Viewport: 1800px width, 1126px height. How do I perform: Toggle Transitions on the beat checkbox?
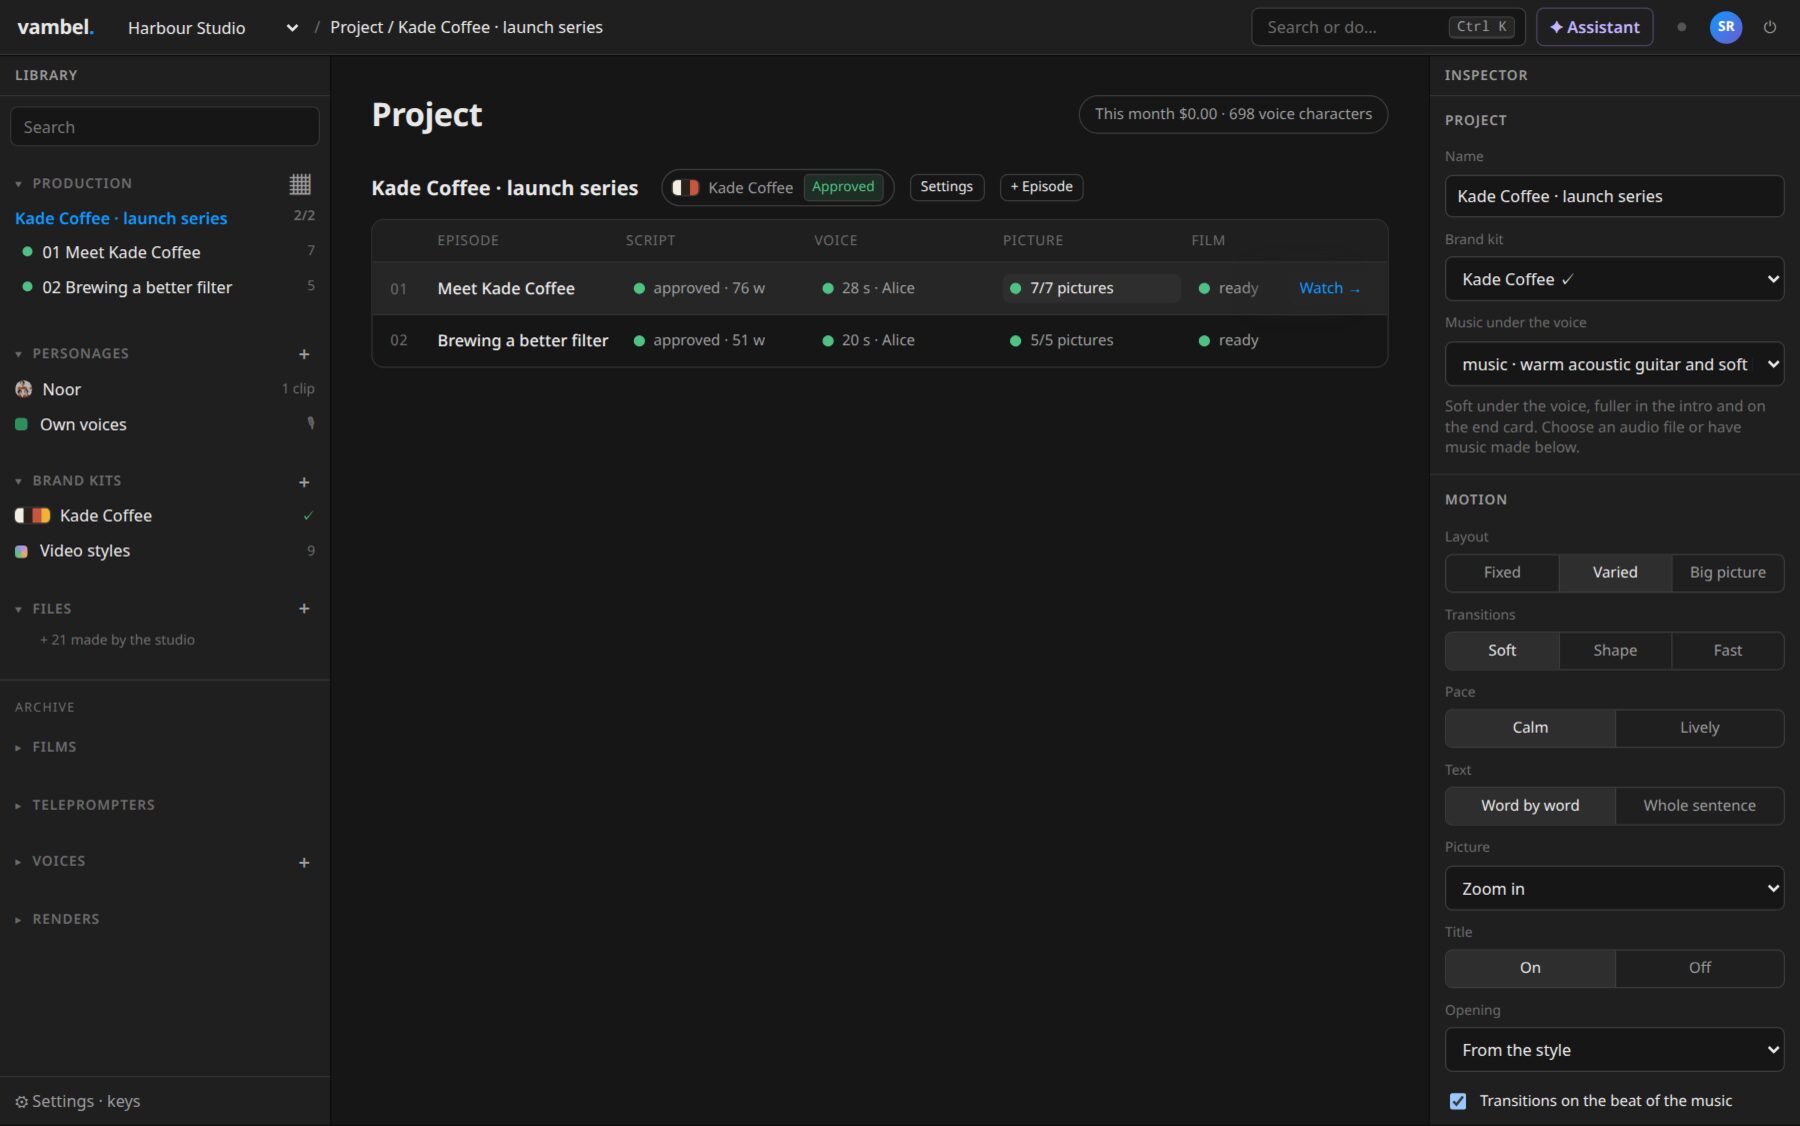click(x=1458, y=1101)
